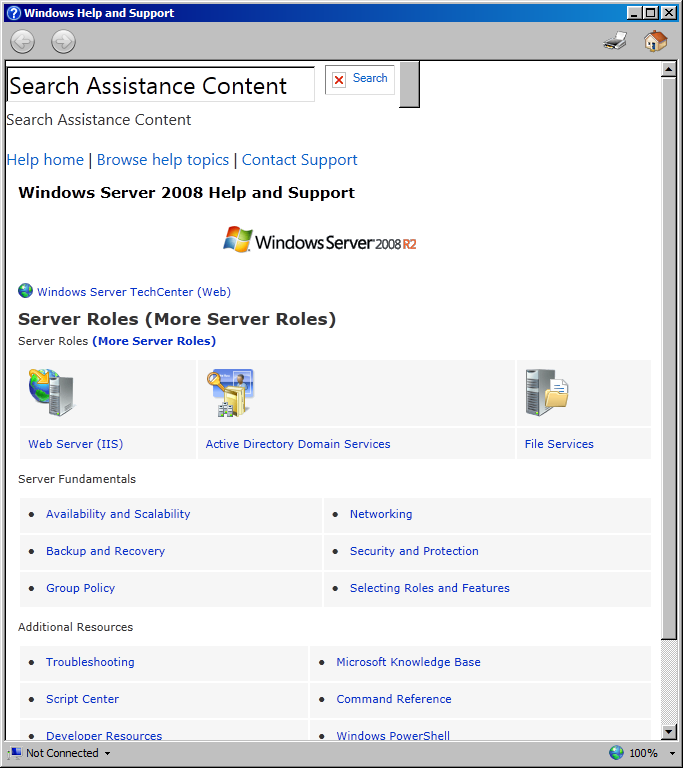Open the File Services link
The image size is (684, 768).
pos(559,444)
